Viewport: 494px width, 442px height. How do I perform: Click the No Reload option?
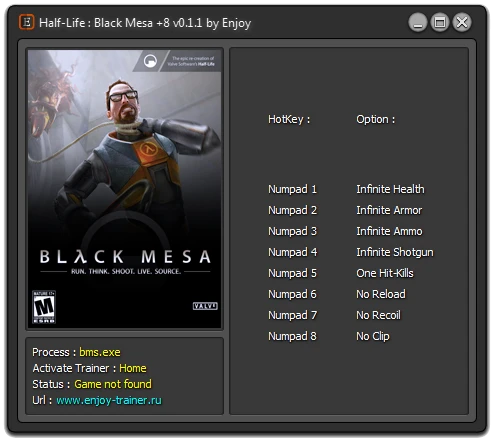381,294
